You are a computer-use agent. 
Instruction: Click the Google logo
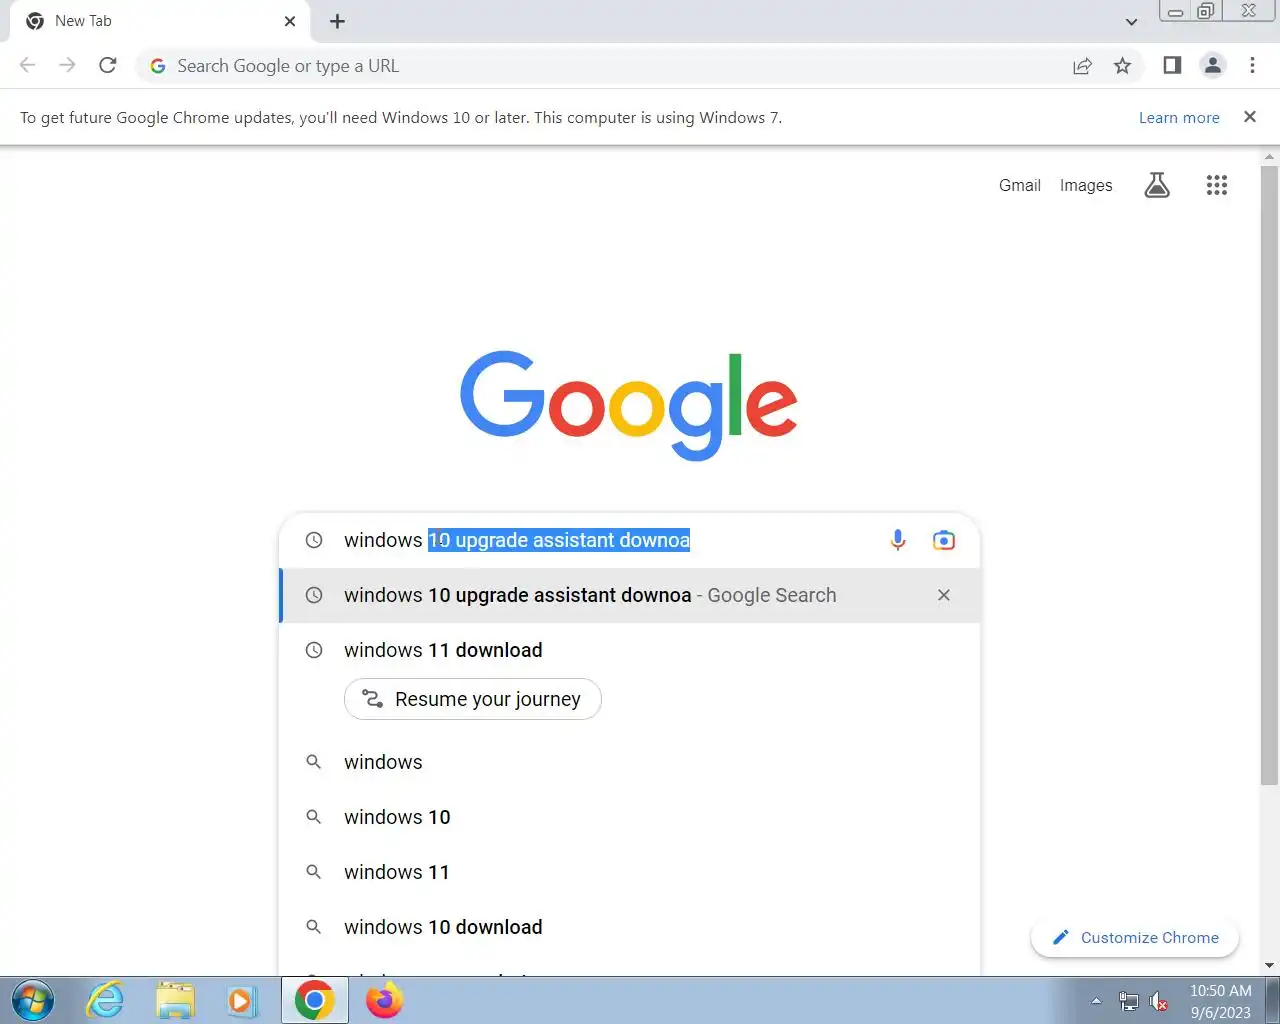[628, 405]
